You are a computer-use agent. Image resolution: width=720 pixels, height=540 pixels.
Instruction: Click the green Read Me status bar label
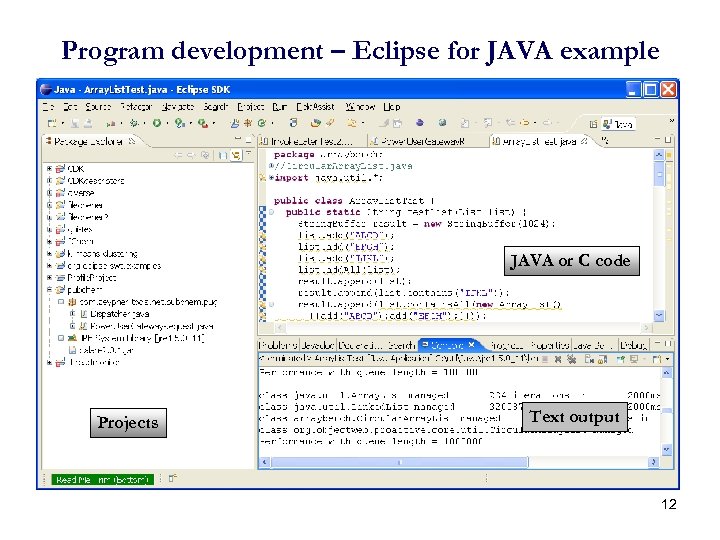[x=102, y=479]
